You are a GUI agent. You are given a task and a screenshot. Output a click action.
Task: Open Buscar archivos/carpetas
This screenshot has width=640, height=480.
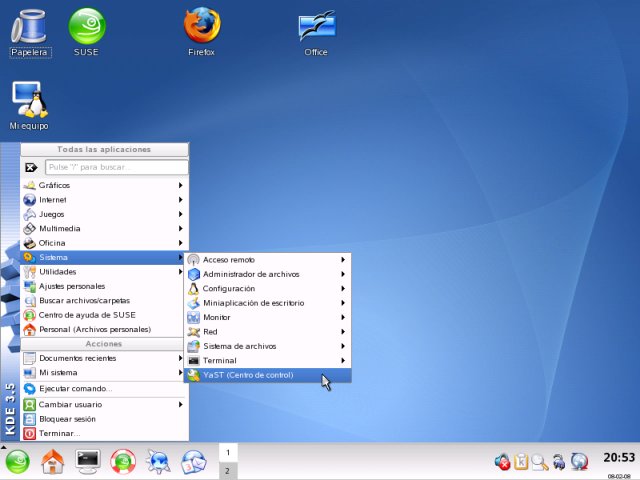[103, 301]
